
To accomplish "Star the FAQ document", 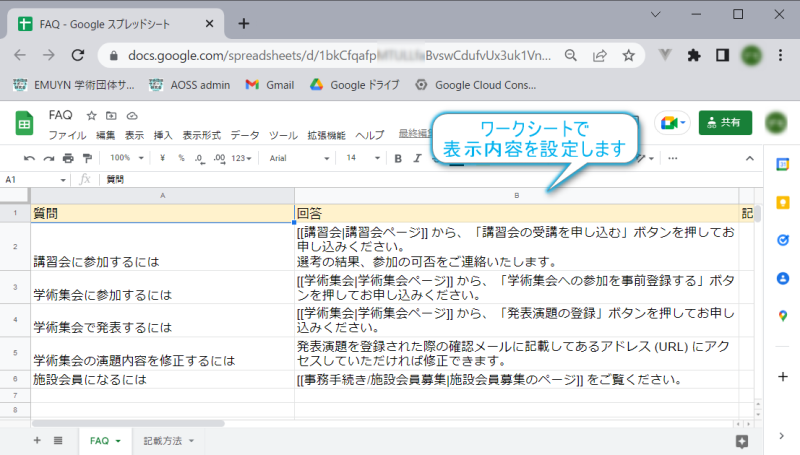I will click(91, 116).
